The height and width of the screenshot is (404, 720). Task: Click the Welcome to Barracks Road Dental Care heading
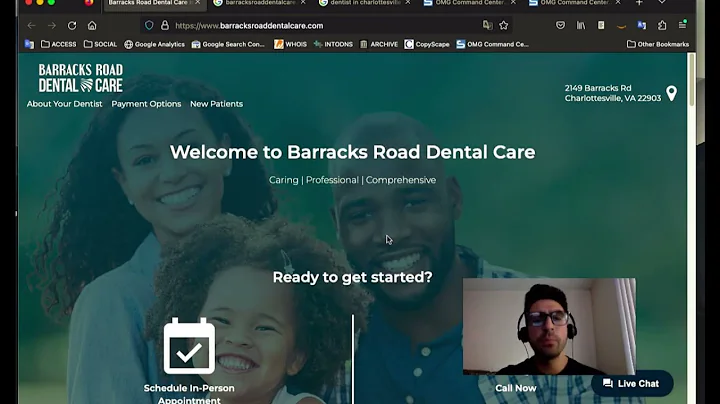pos(352,152)
